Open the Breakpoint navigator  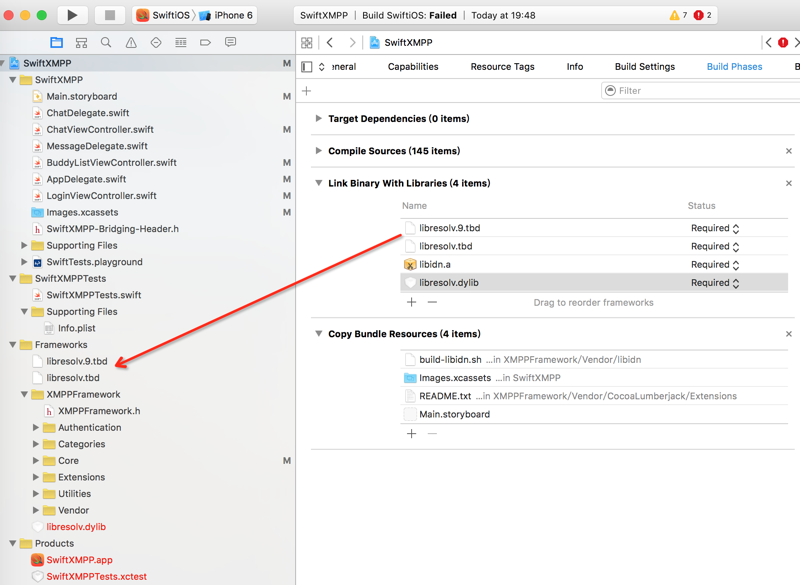click(x=205, y=42)
